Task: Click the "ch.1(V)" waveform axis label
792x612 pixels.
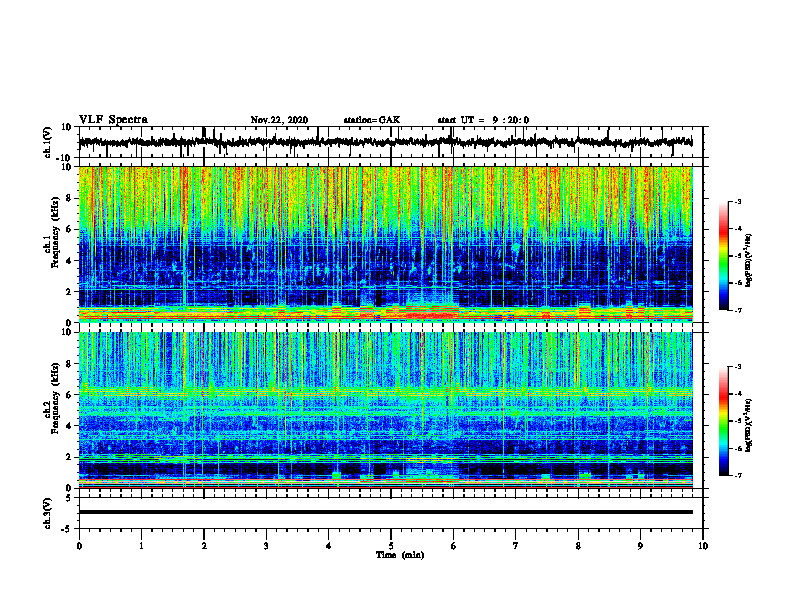Action: pyautogui.click(x=48, y=142)
